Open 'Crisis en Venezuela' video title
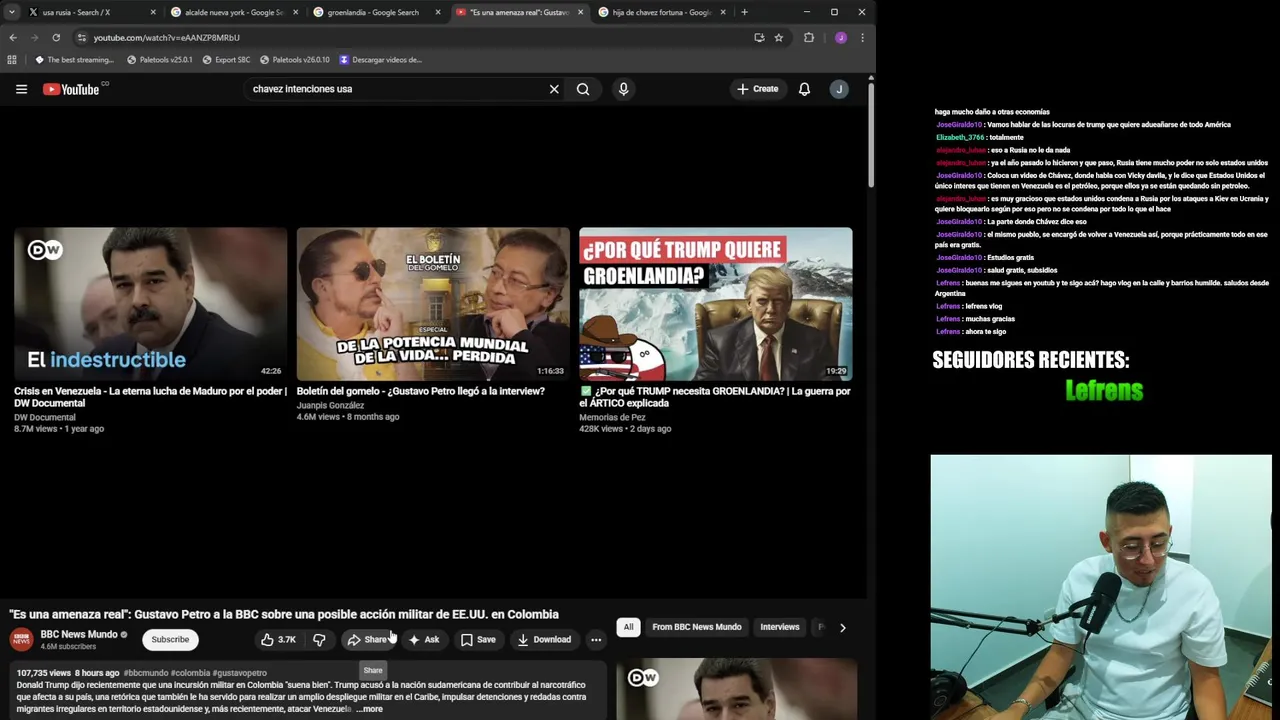 150,397
